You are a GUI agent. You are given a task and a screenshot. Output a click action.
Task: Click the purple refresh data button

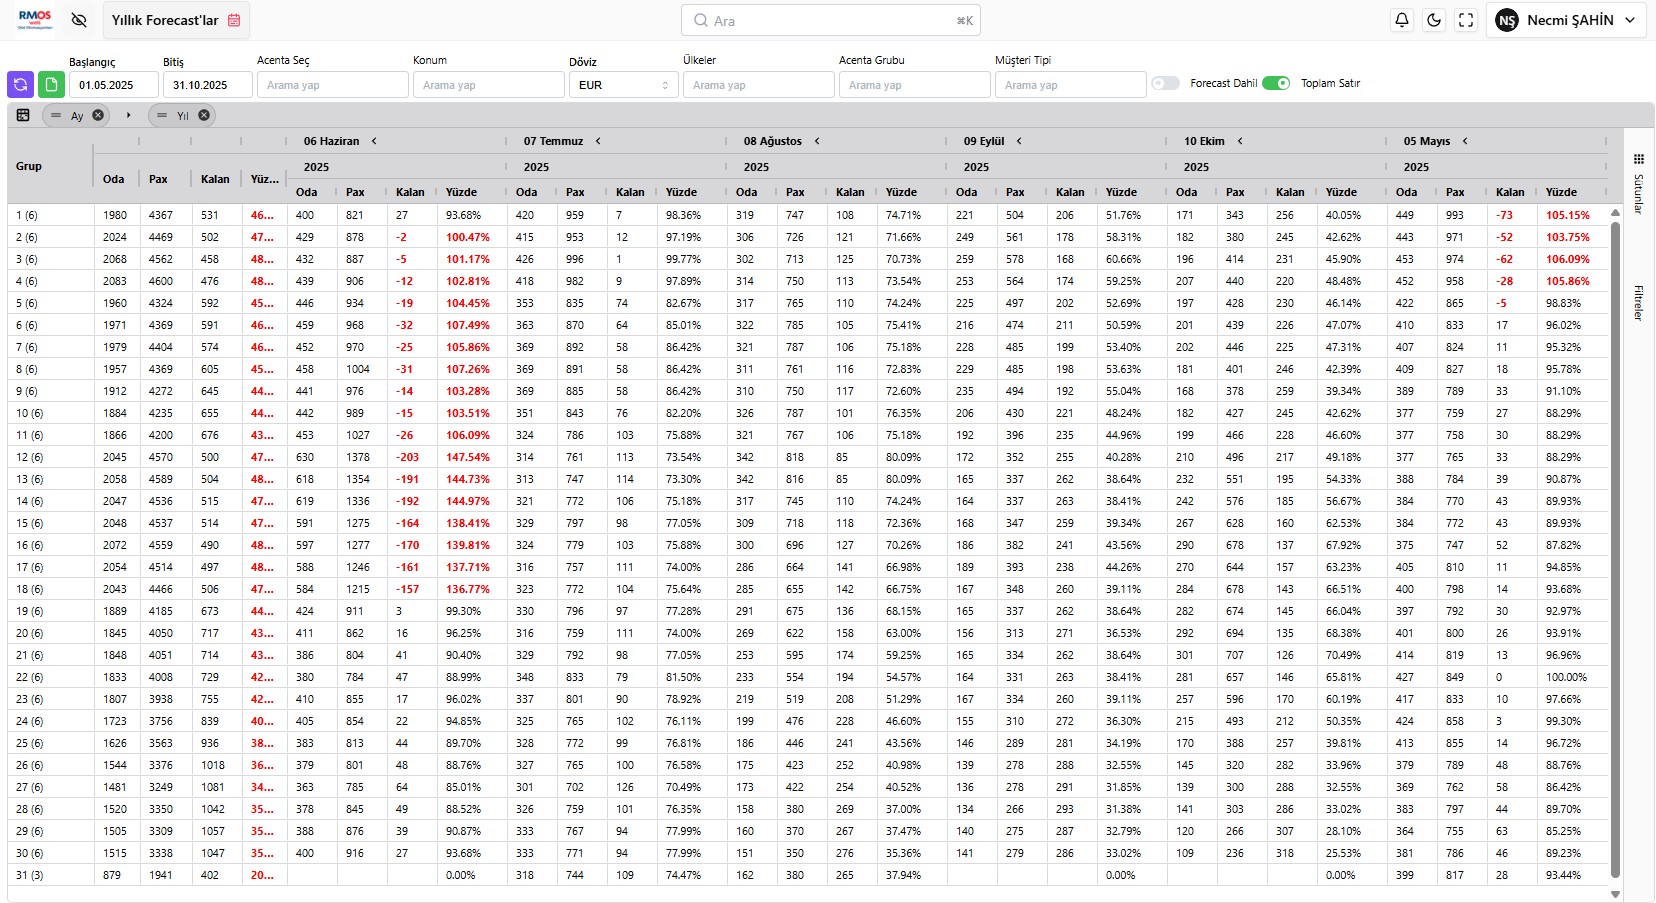(x=20, y=85)
